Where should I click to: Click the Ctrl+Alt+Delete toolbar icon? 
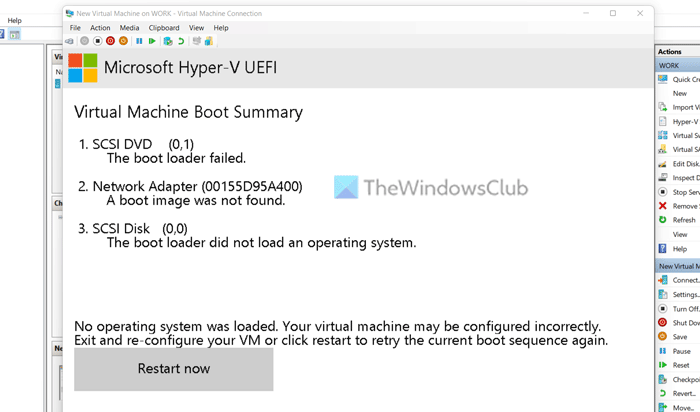pos(70,41)
